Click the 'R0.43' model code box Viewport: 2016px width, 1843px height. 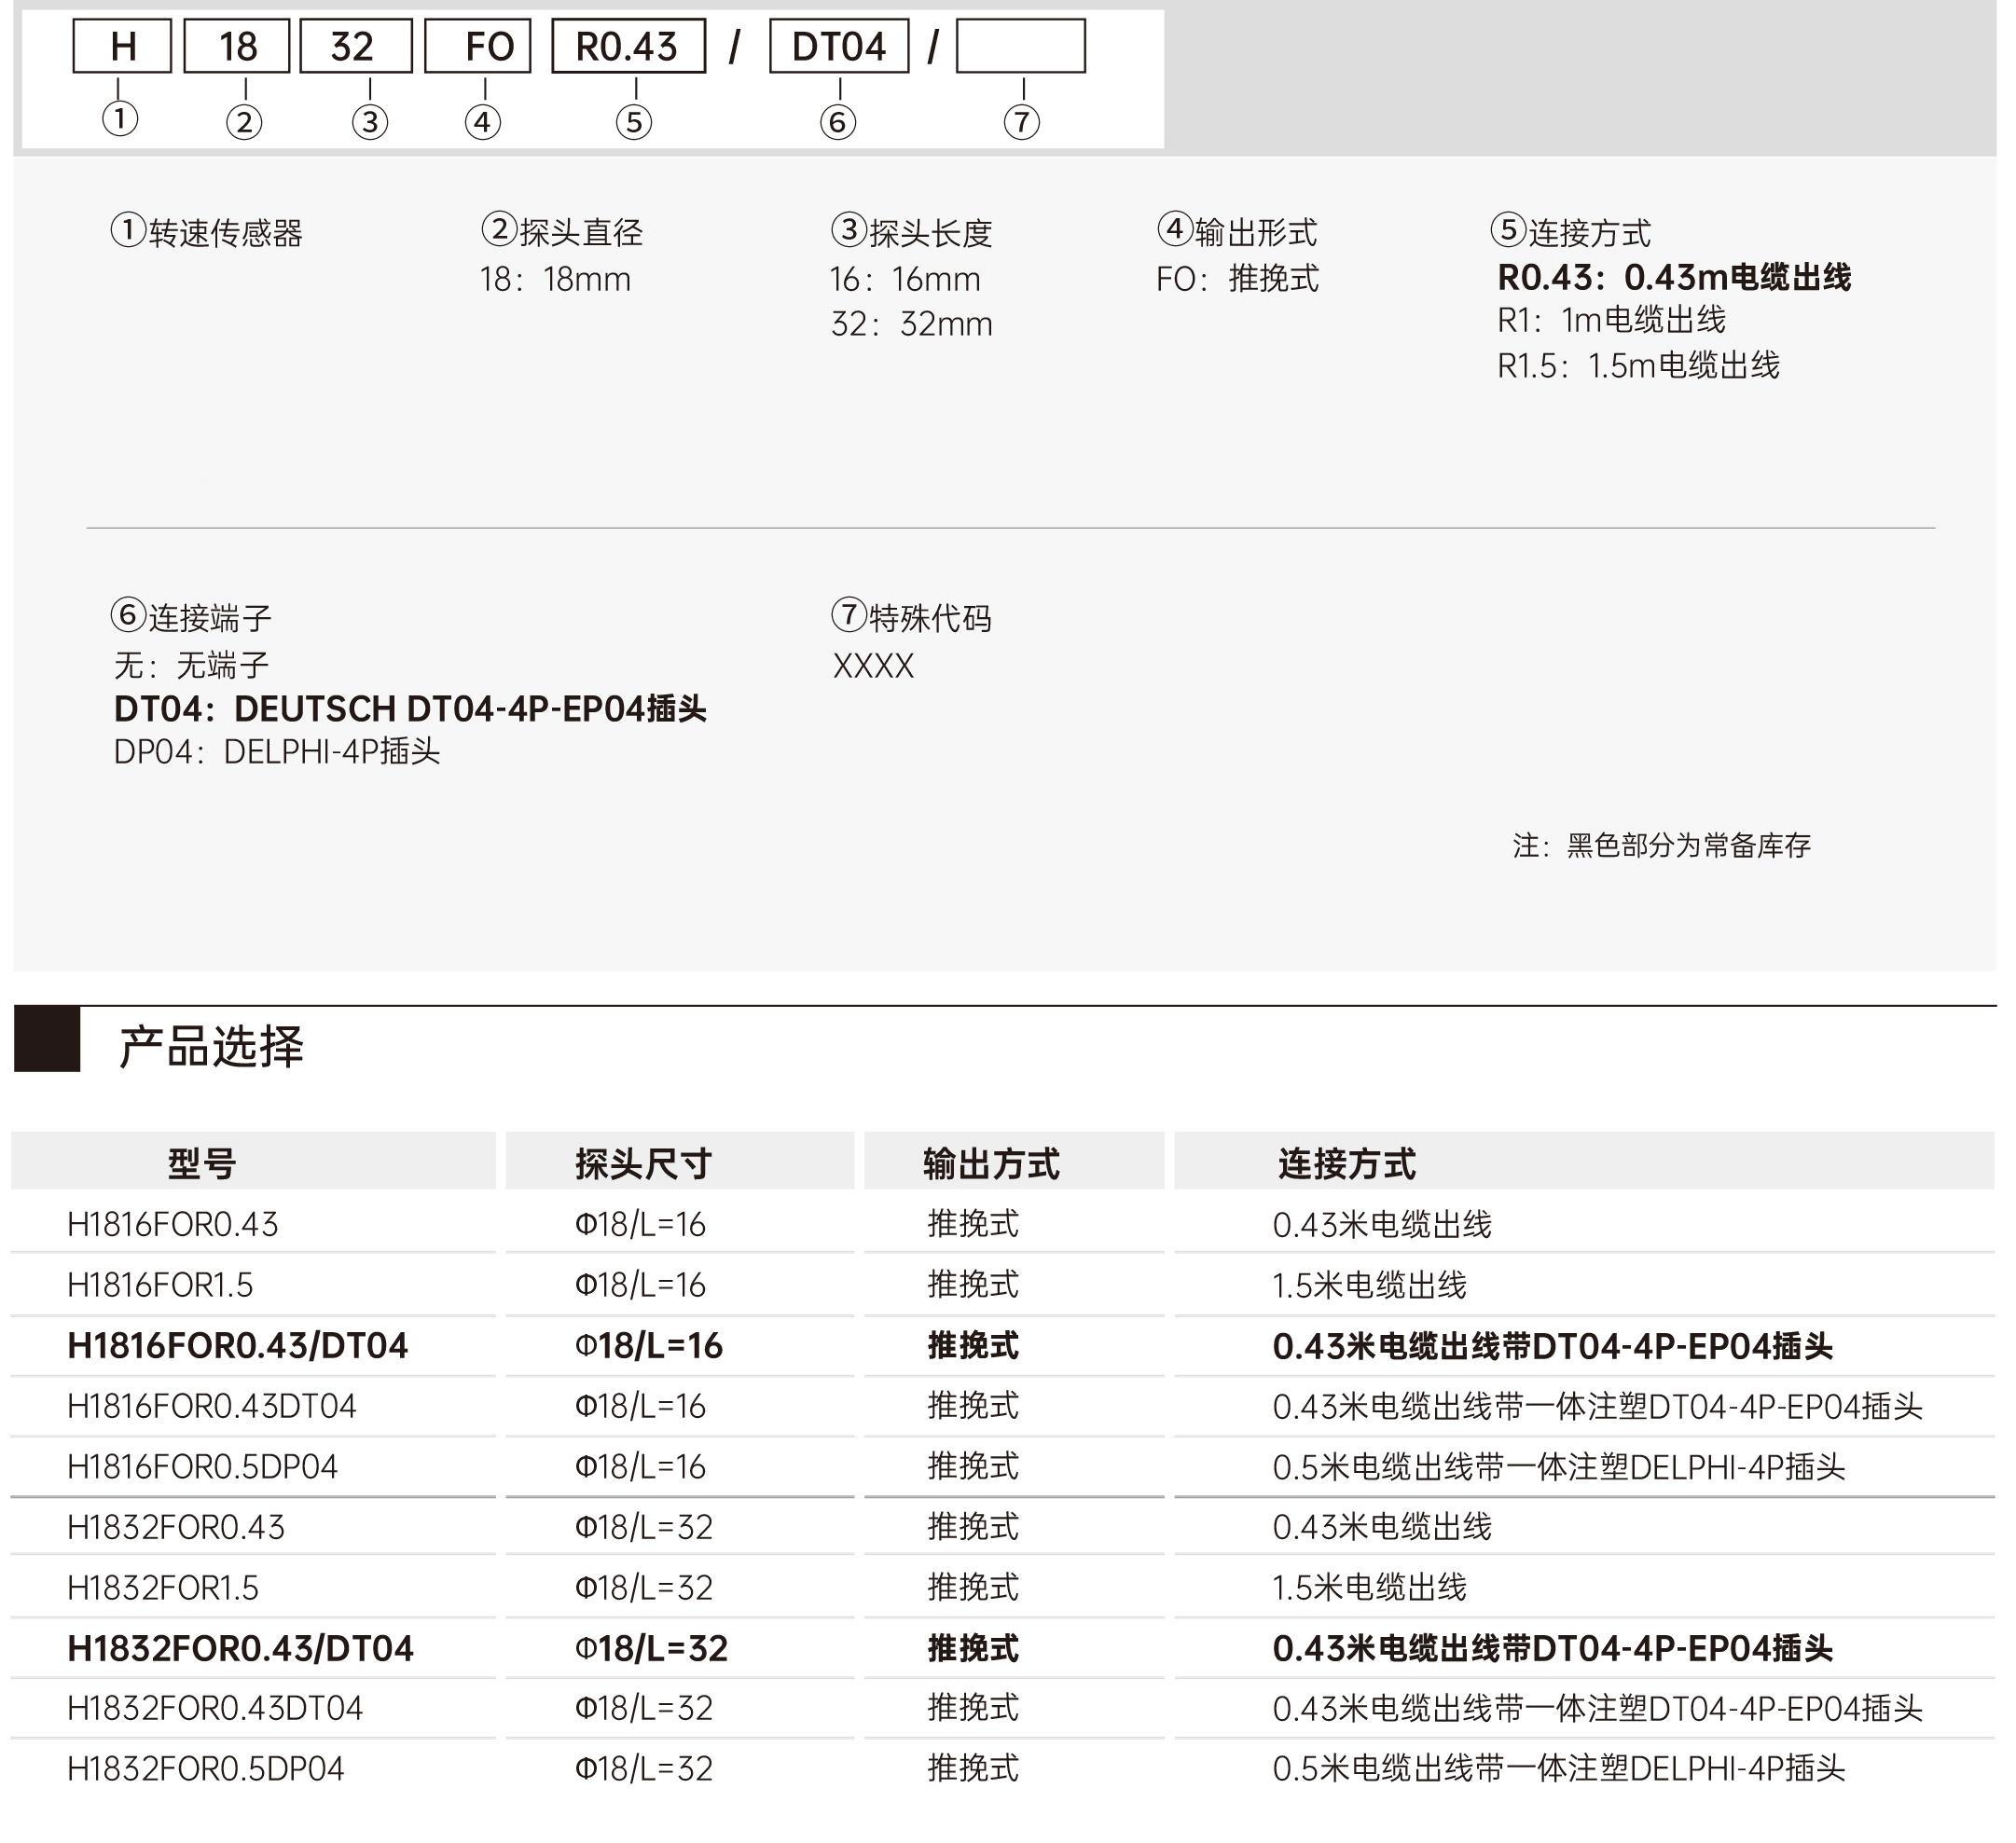tap(629, 47)
